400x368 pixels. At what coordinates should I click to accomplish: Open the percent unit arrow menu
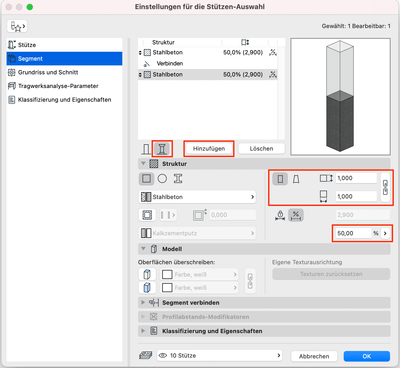(385, 233)
